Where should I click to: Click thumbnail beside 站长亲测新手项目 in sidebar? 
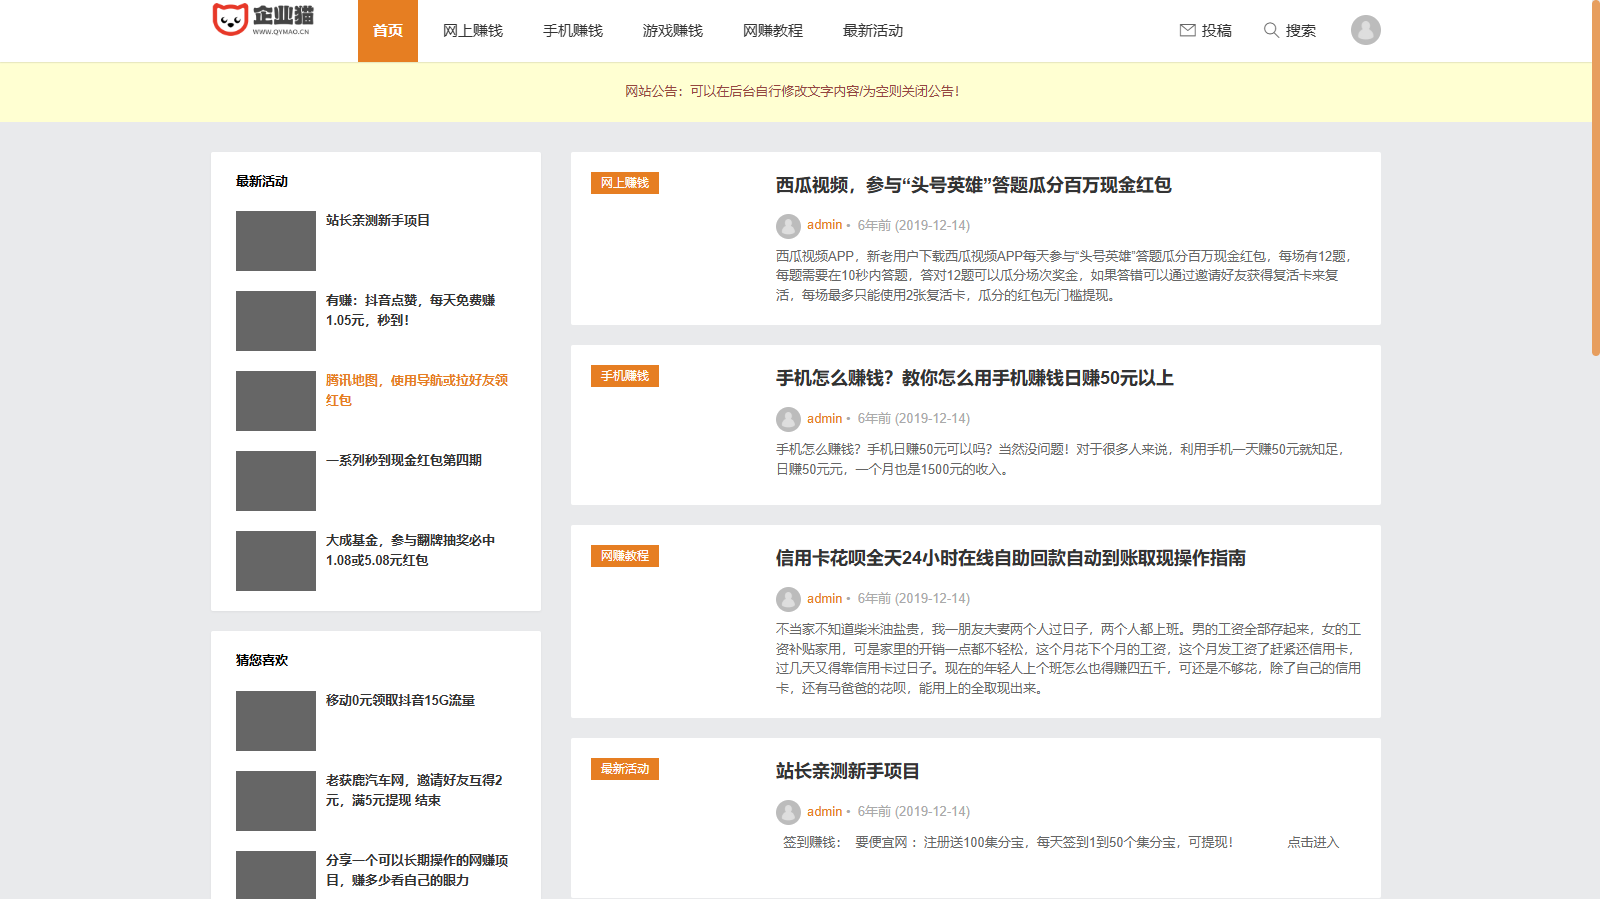276,241
